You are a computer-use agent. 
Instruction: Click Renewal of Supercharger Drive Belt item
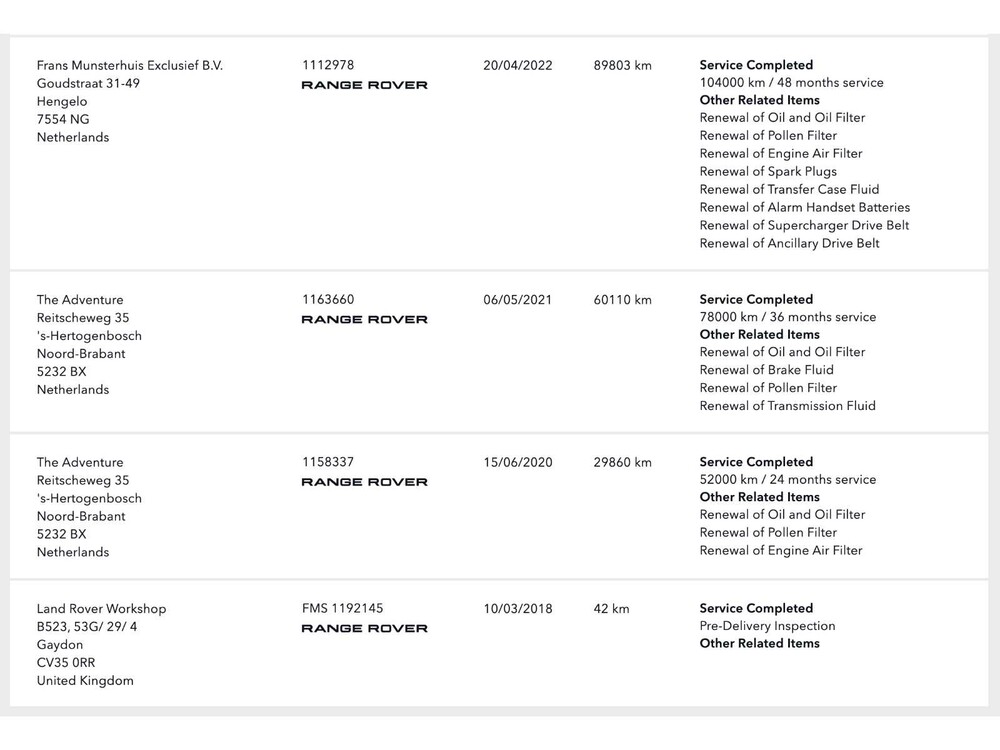tap(804, 226)
